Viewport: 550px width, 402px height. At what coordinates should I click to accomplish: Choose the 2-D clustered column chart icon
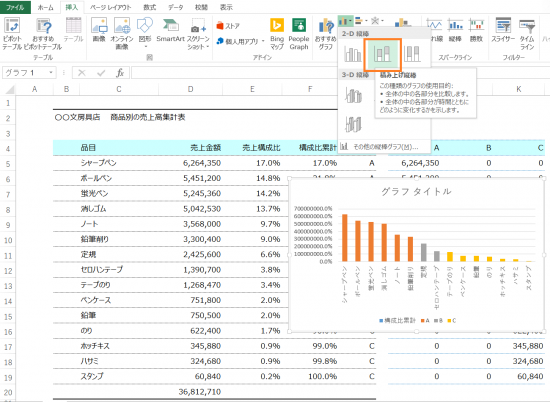coord(353,54)
